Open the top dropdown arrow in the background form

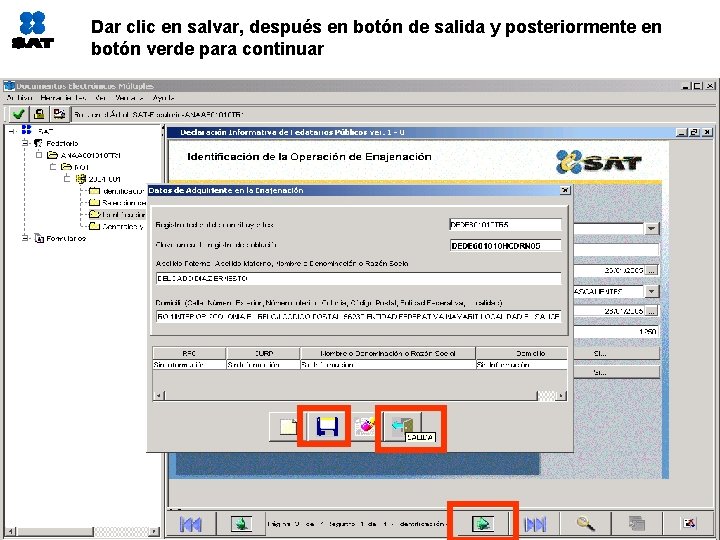(x=652, y=228)
